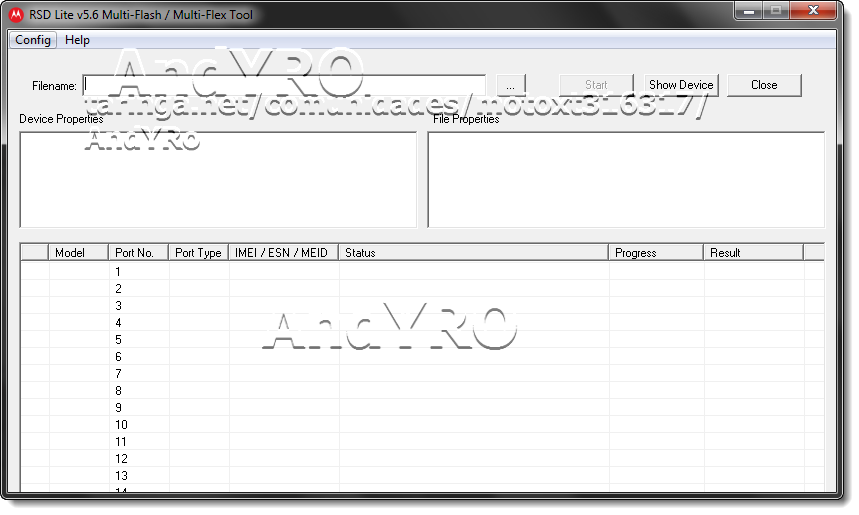Select port number 10 row
859x515 pixels.
[x=422, y=425]
